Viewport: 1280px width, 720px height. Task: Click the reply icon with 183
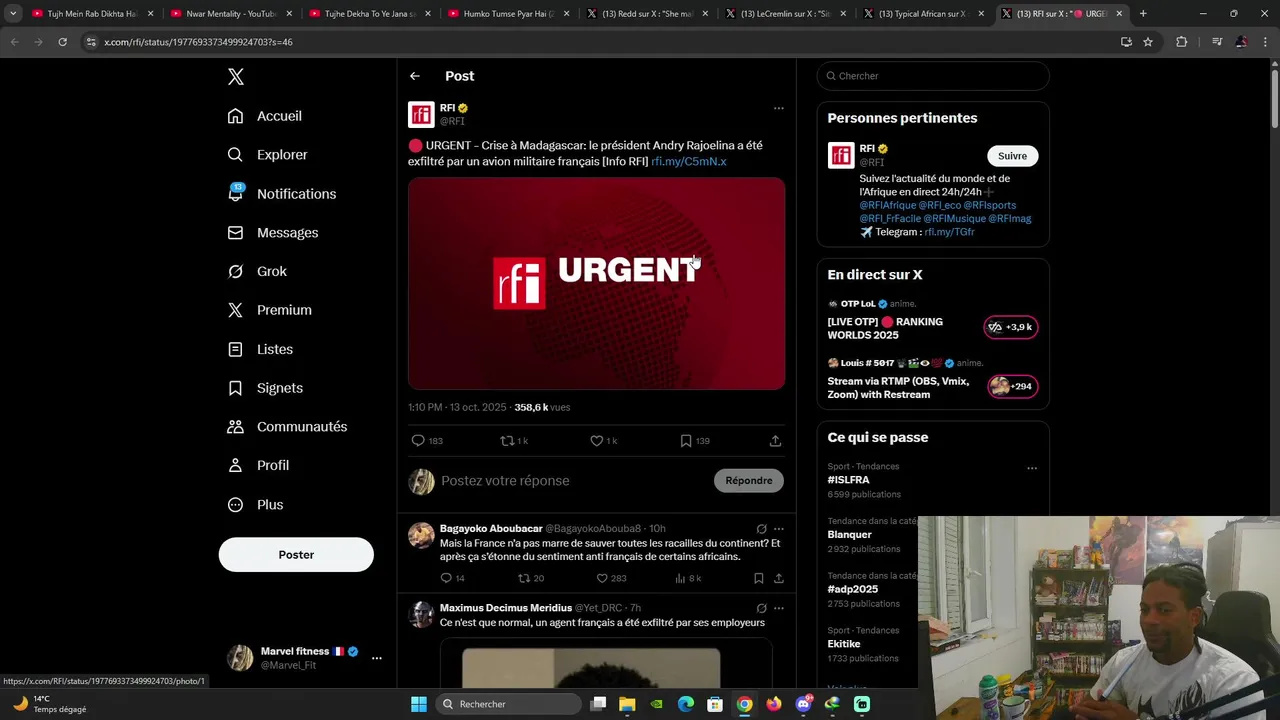point(427,441)
